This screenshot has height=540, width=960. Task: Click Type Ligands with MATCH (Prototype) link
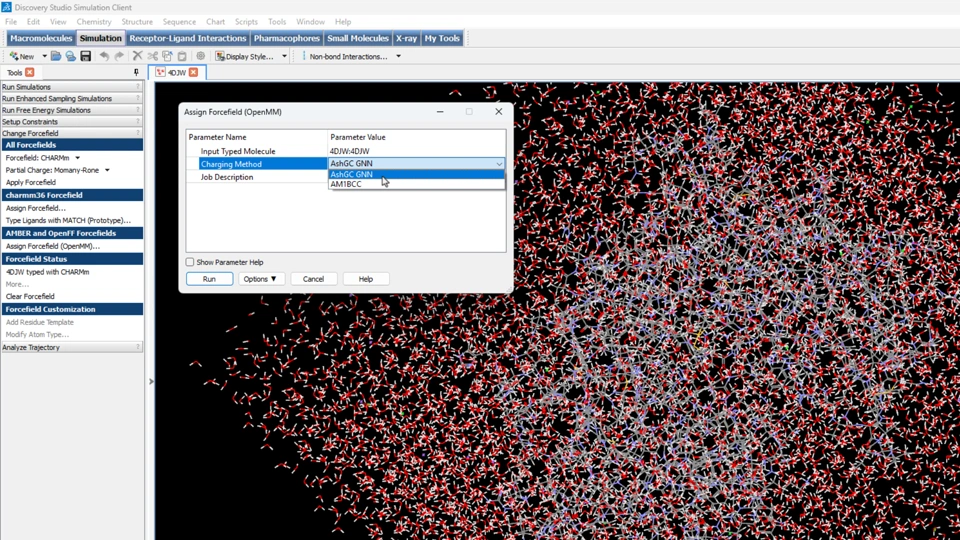pos(68,220)
